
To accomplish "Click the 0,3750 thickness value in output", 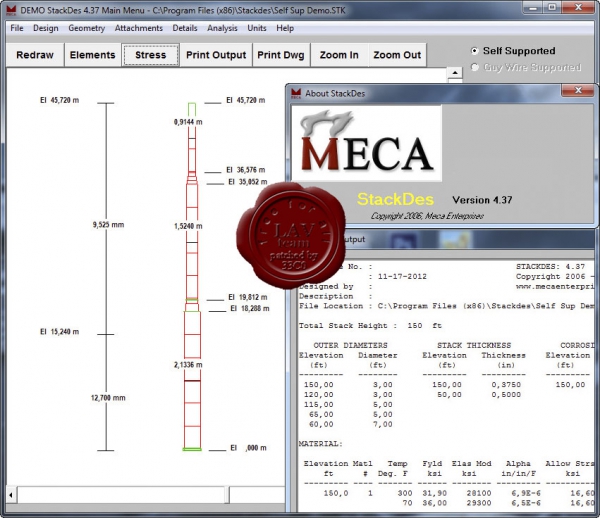I will (x=506, y=384).
